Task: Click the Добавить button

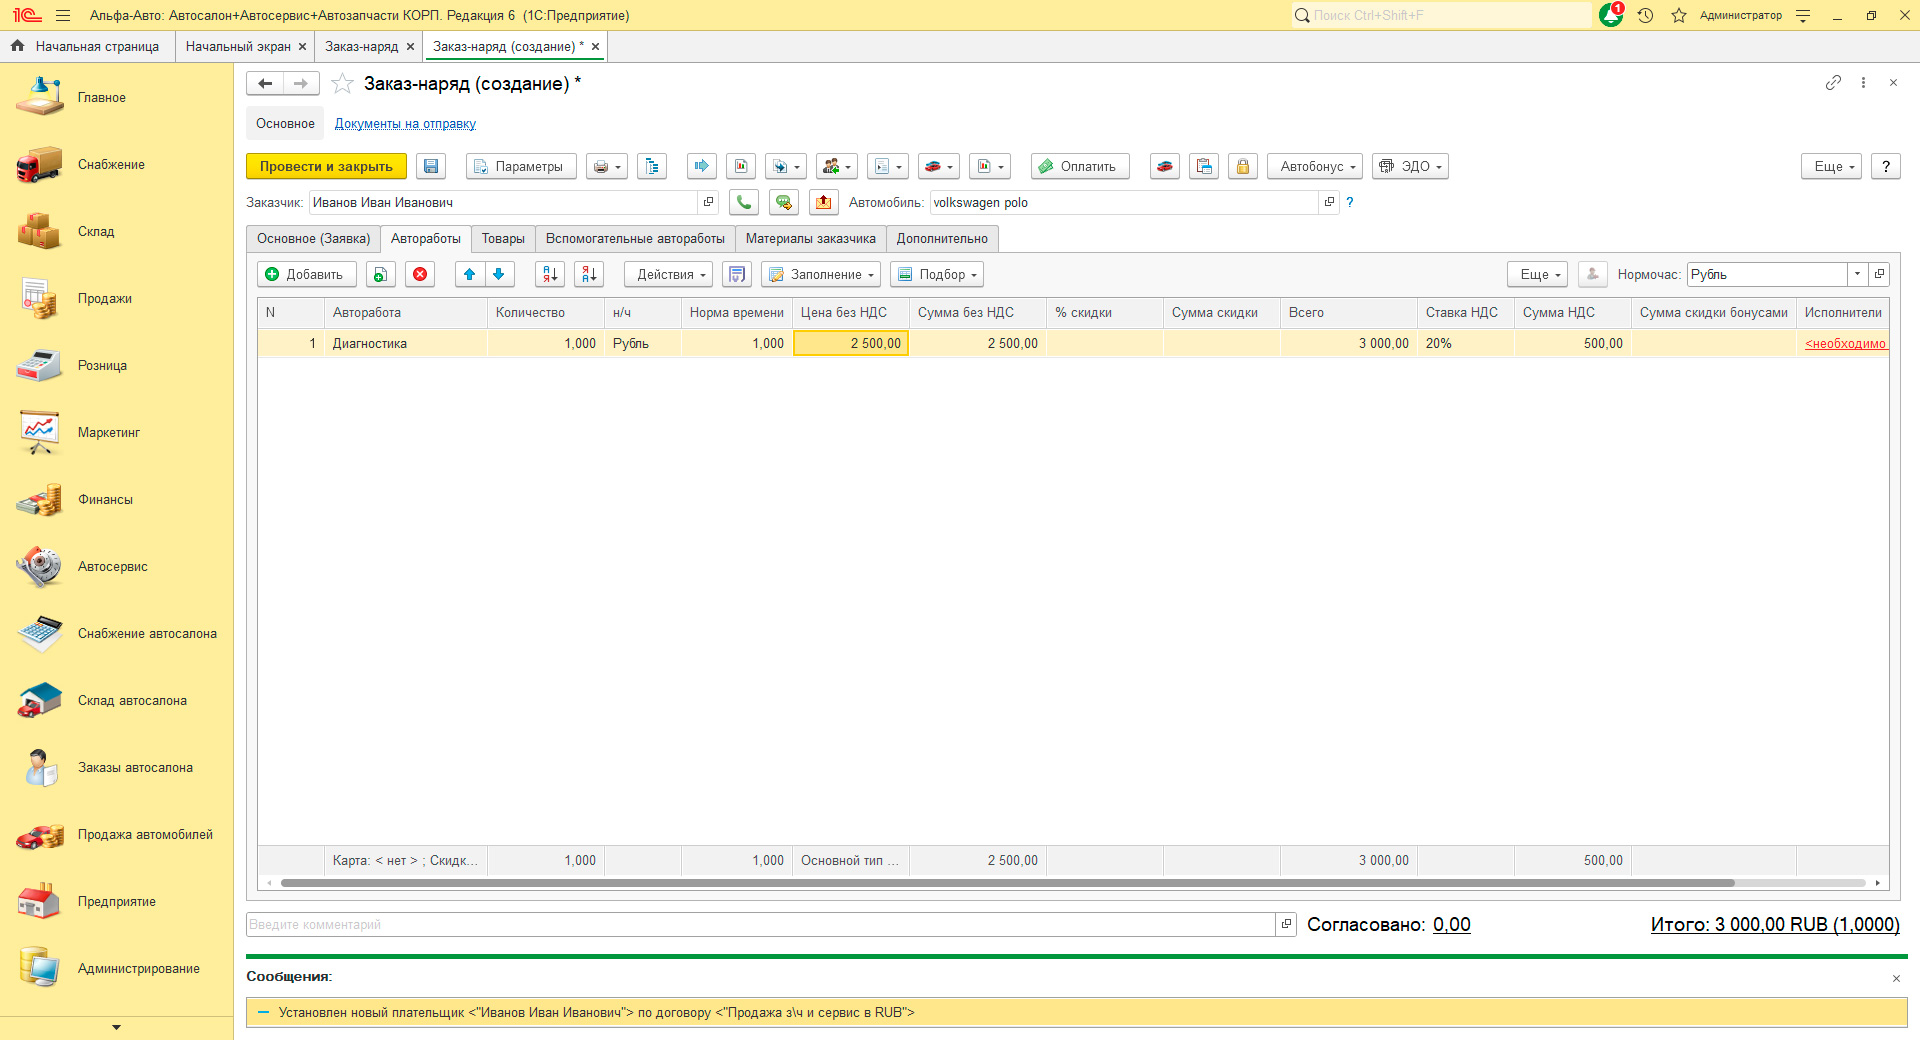Action: 307,274
